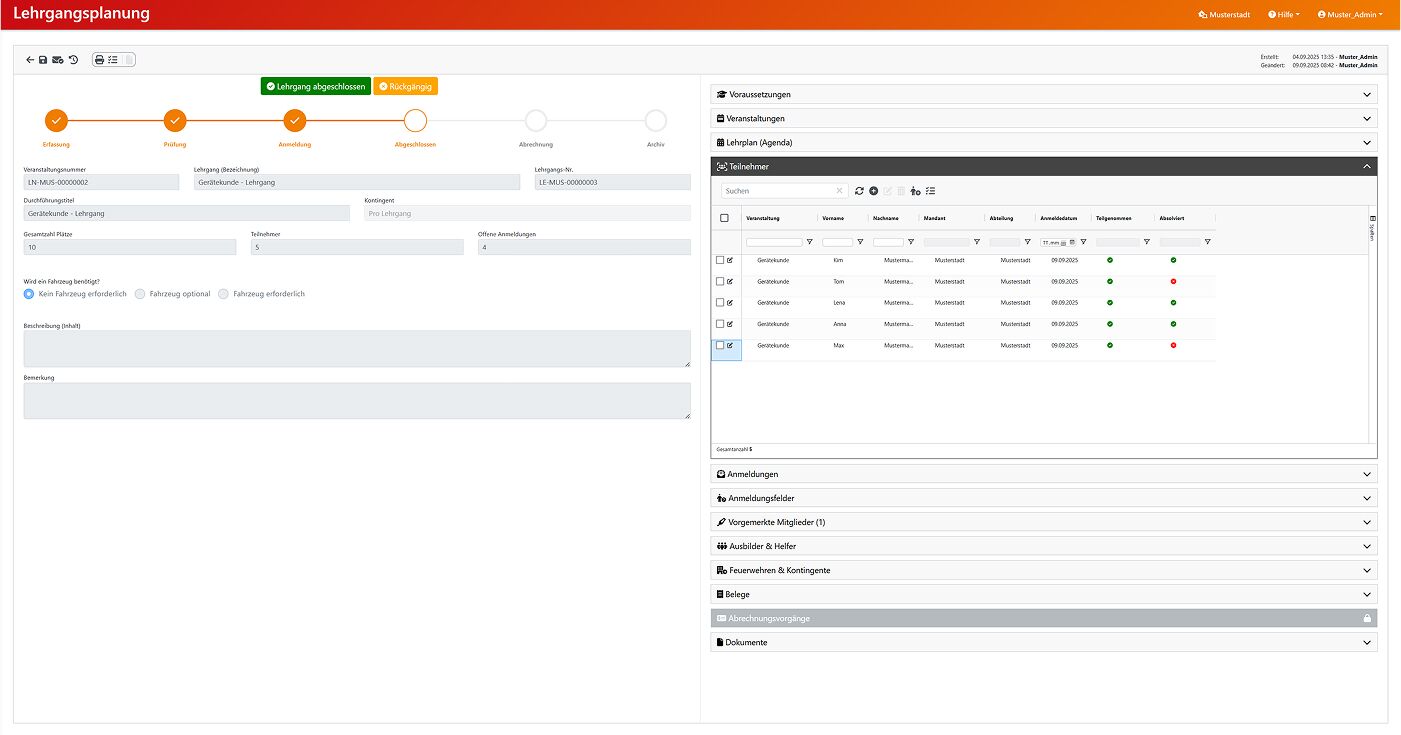Image resolution: width=1401 pixels, height=735 pixels.
Task: Click the 'Abrechnung' step in progress tracker
Action: click(x=536, y=122)
